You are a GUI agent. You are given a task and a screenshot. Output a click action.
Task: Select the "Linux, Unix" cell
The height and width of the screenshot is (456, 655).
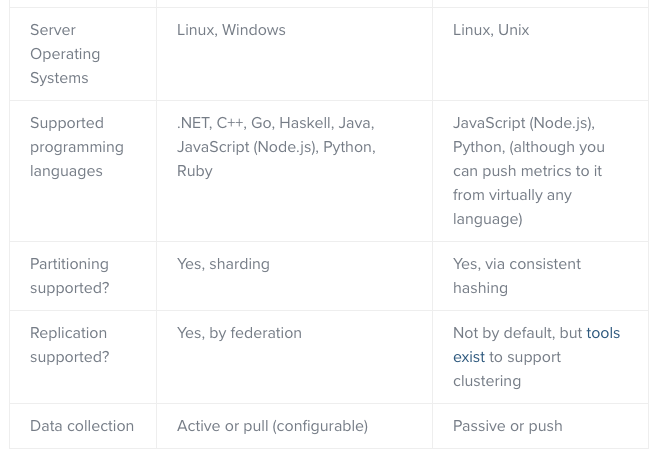pyautogui.click(x=491, y=30)
